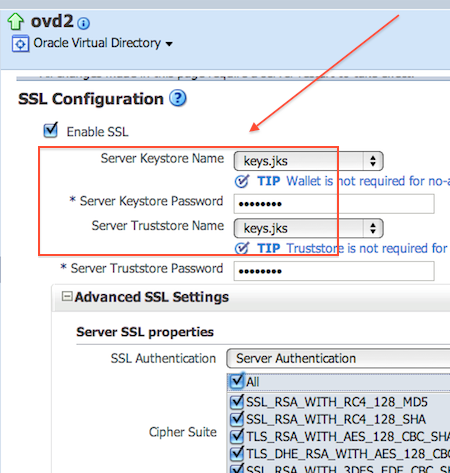Toggle SSL_RSA_WITH_RC4_128_SHA cipher checkbox
The height and width of the screenshot is (473, 450).
(237, 419)
